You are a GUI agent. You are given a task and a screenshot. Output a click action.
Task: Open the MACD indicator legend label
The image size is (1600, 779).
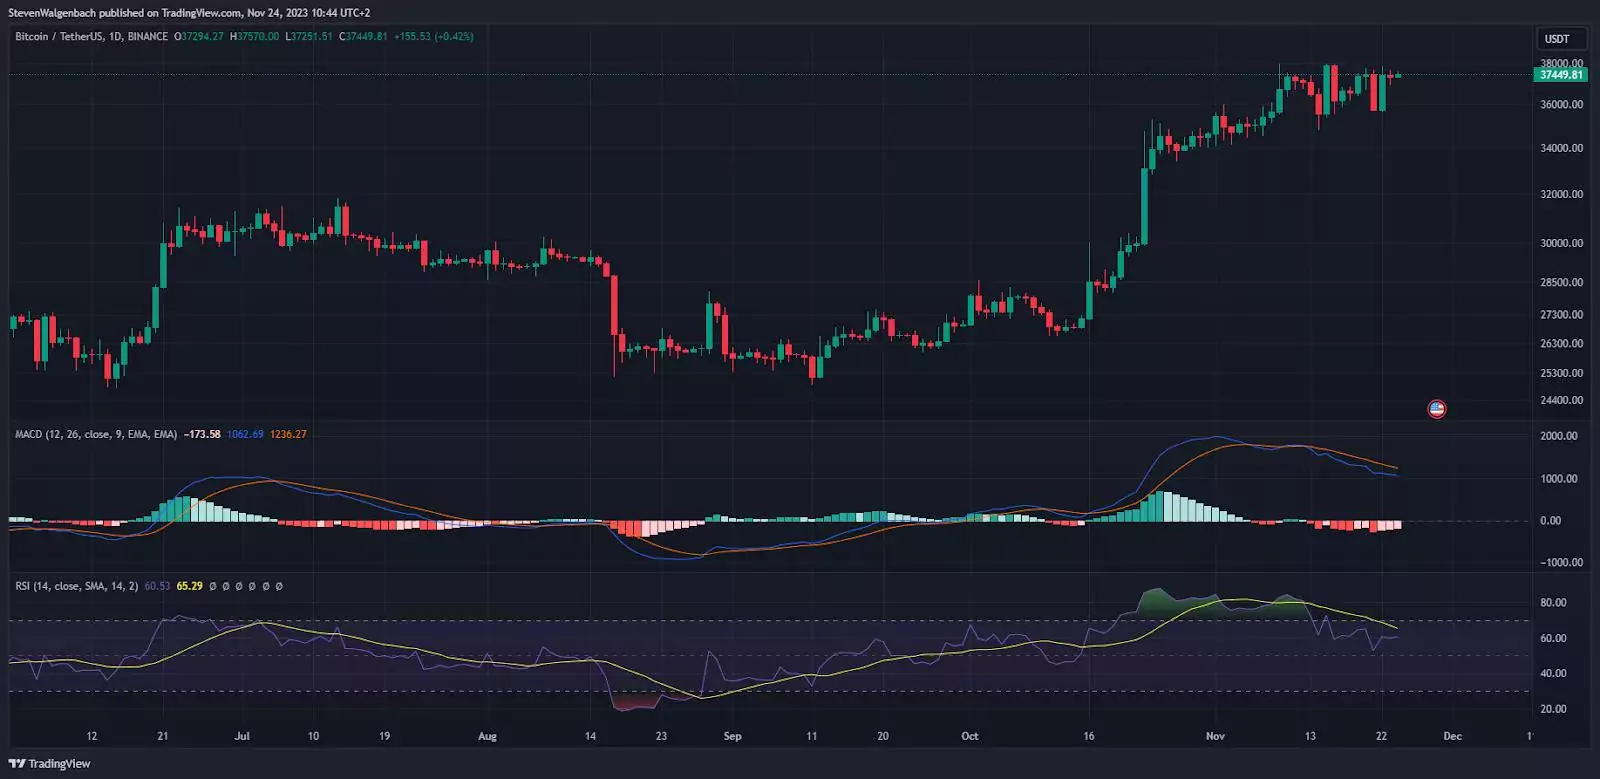point(96,434)
